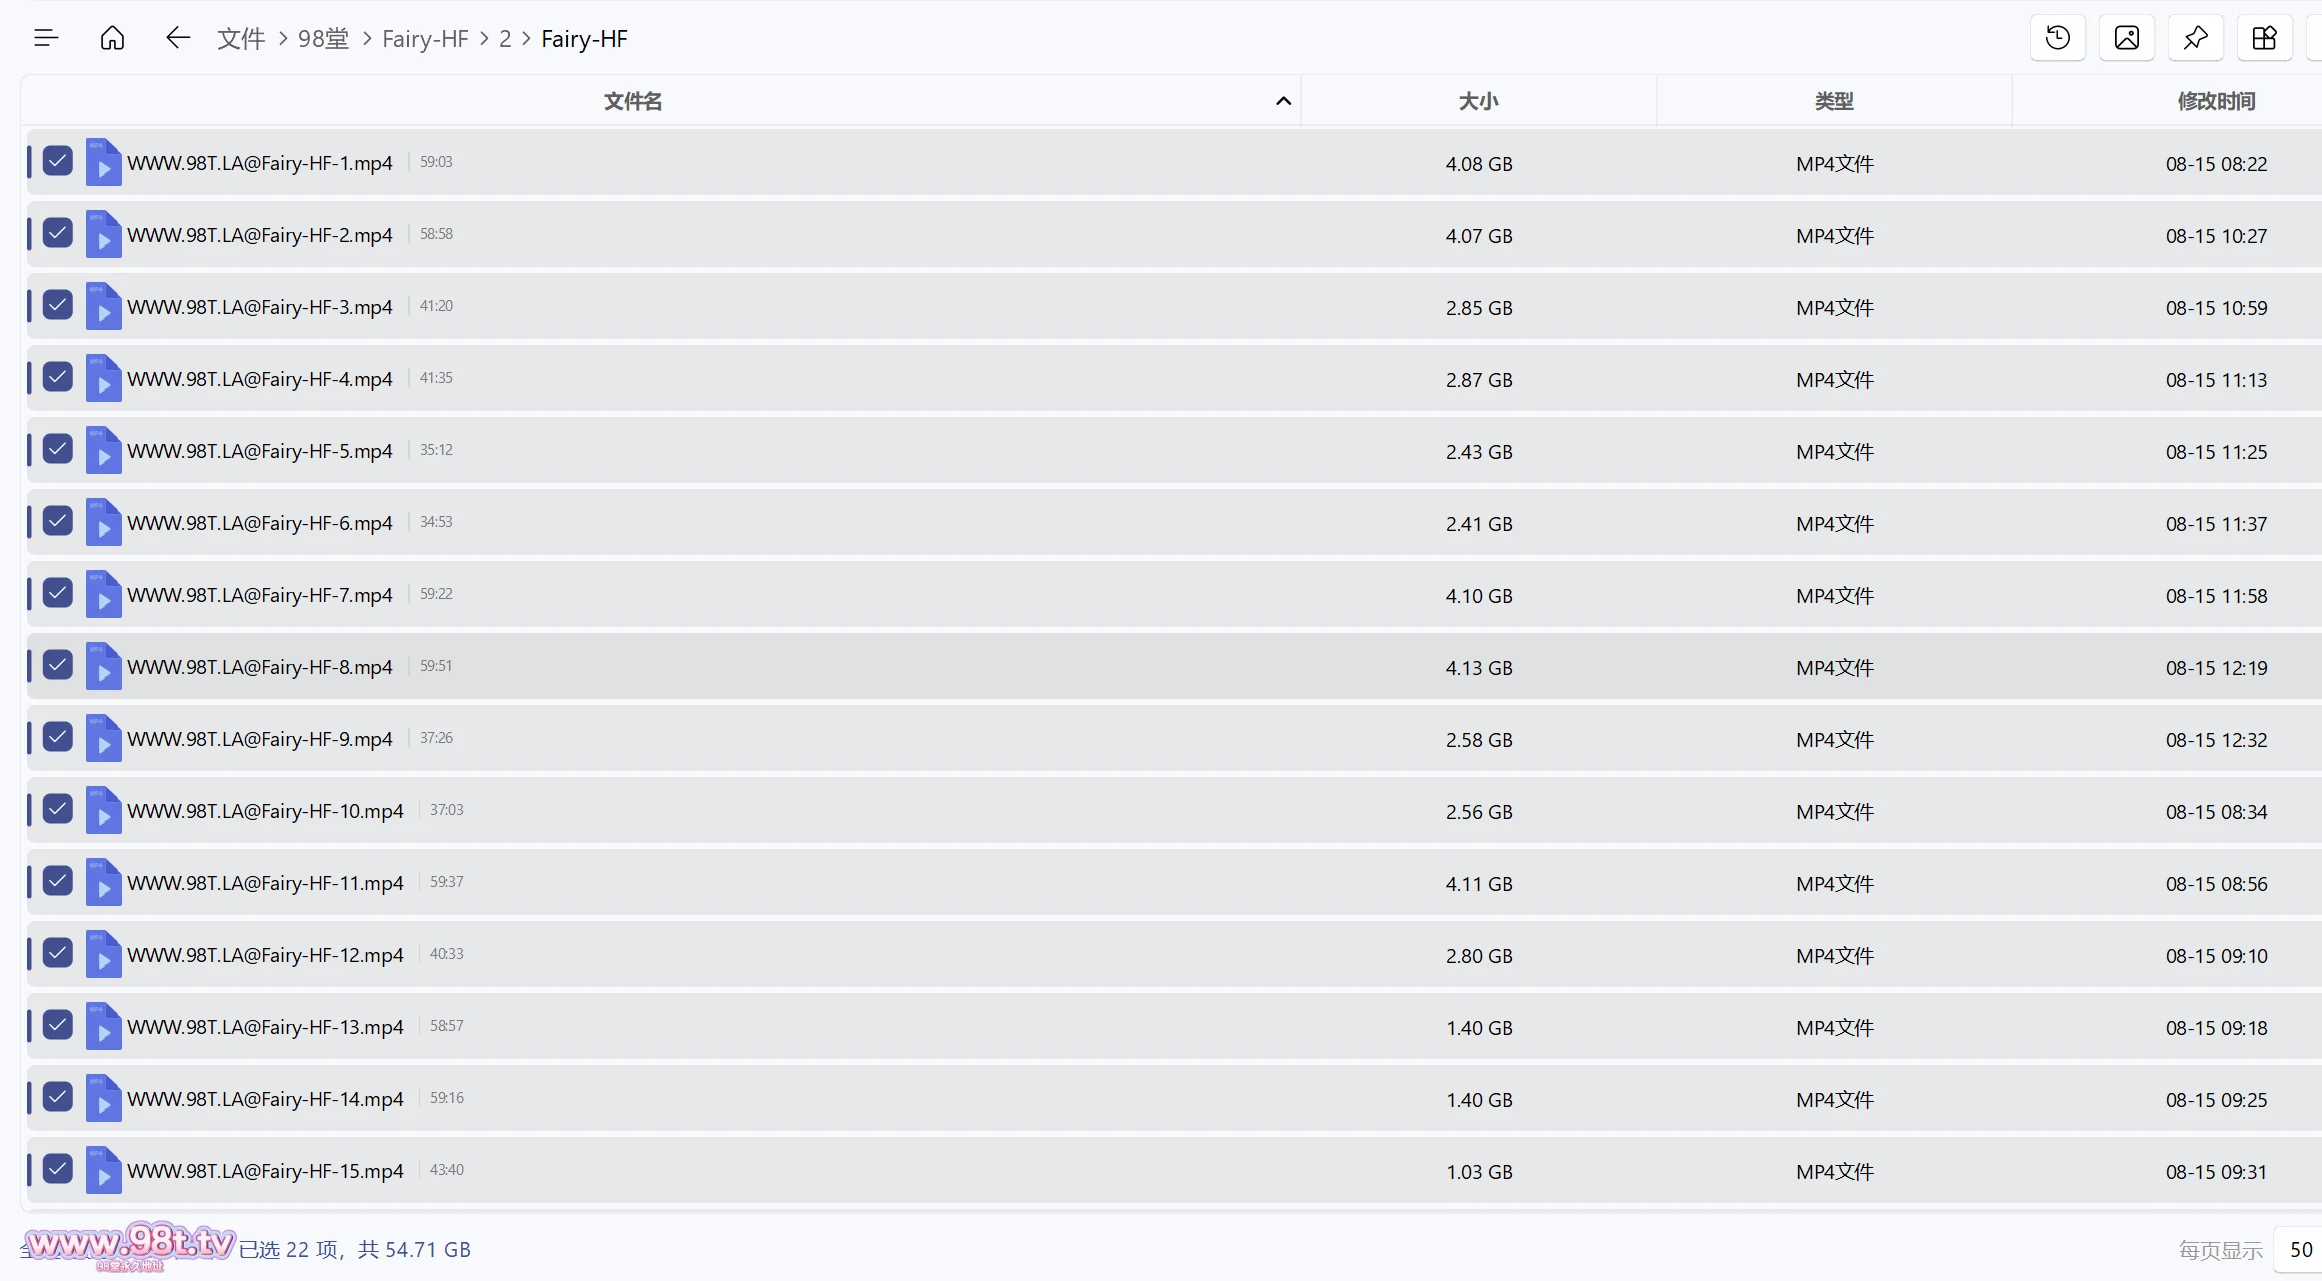The image size is (2322, 1281).
Task: Click the MP4 icon of Fairy-HF-14.mp4
Action: click(x=103, y=1098)
